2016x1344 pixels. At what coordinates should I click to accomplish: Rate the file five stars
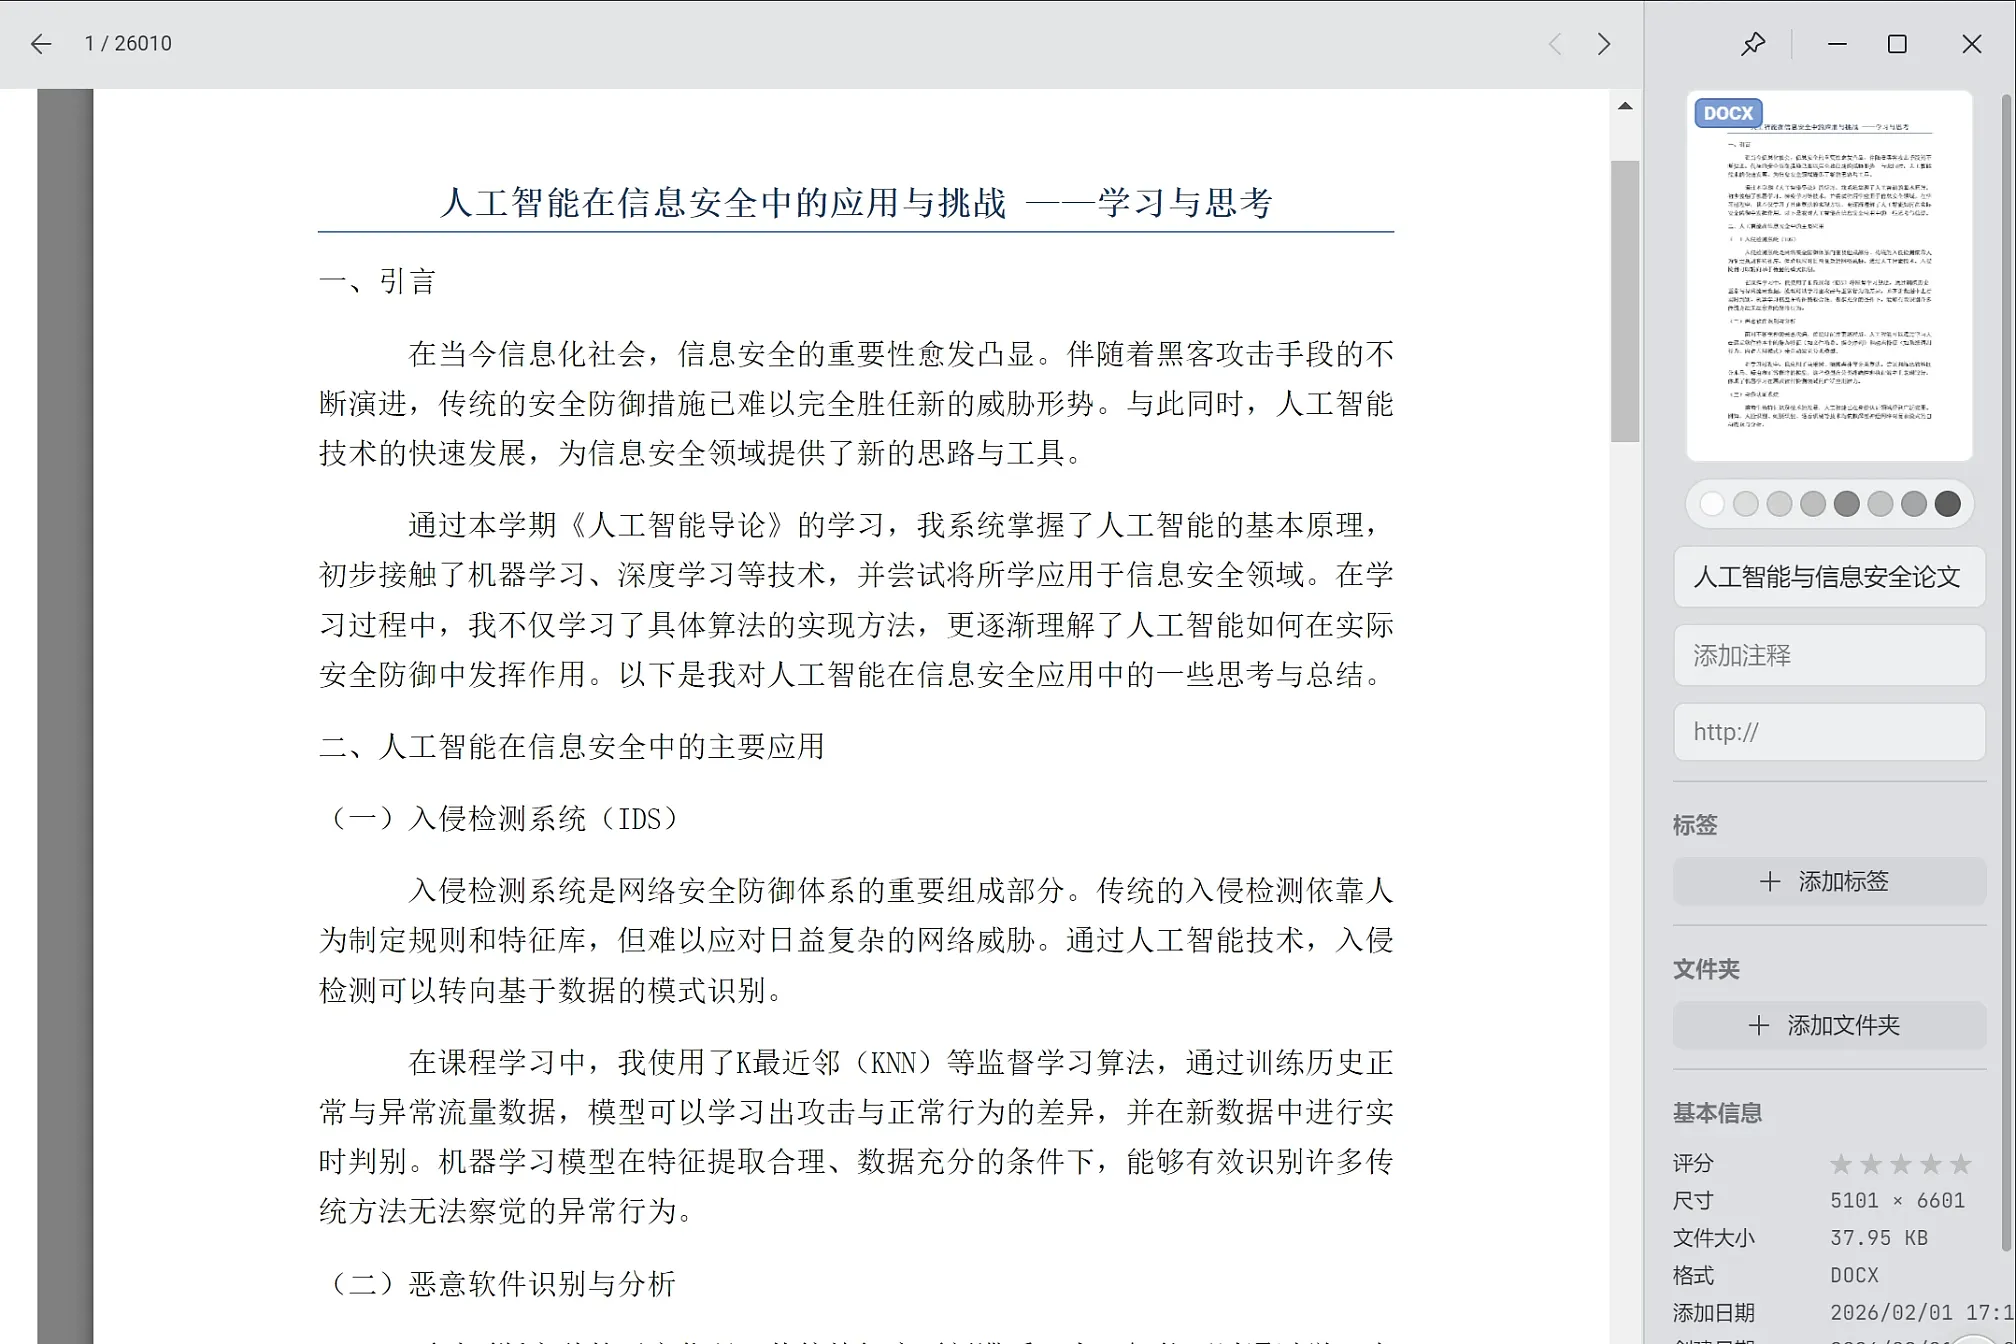click(1961, 1163)
